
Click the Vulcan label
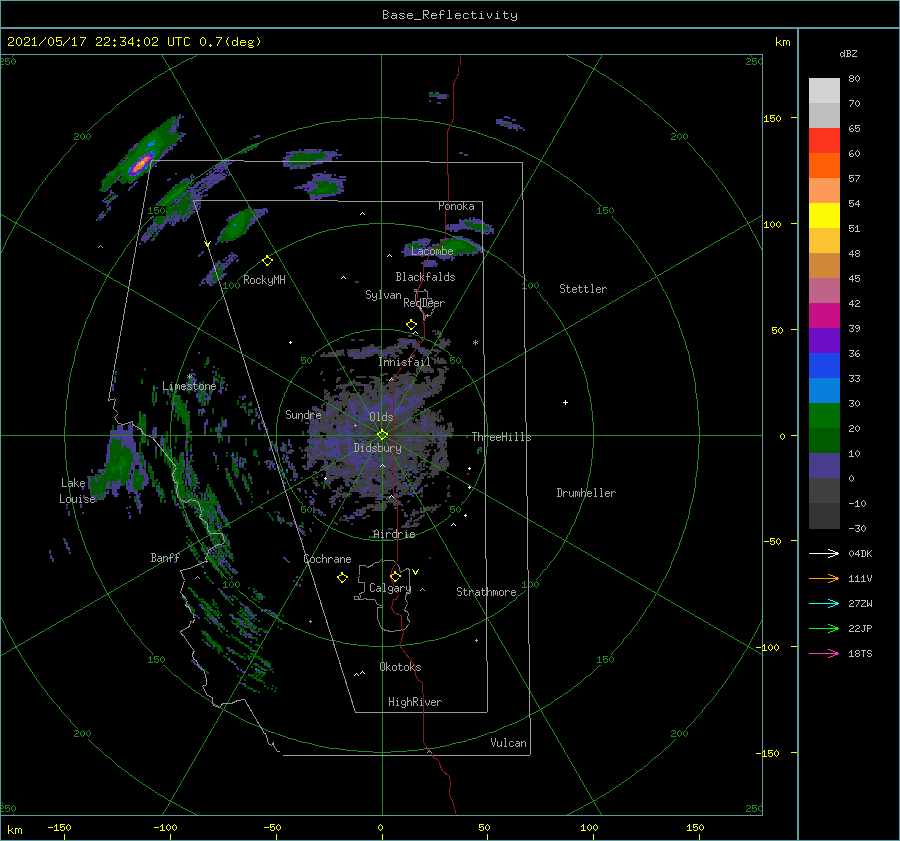[x=508, y=743]
